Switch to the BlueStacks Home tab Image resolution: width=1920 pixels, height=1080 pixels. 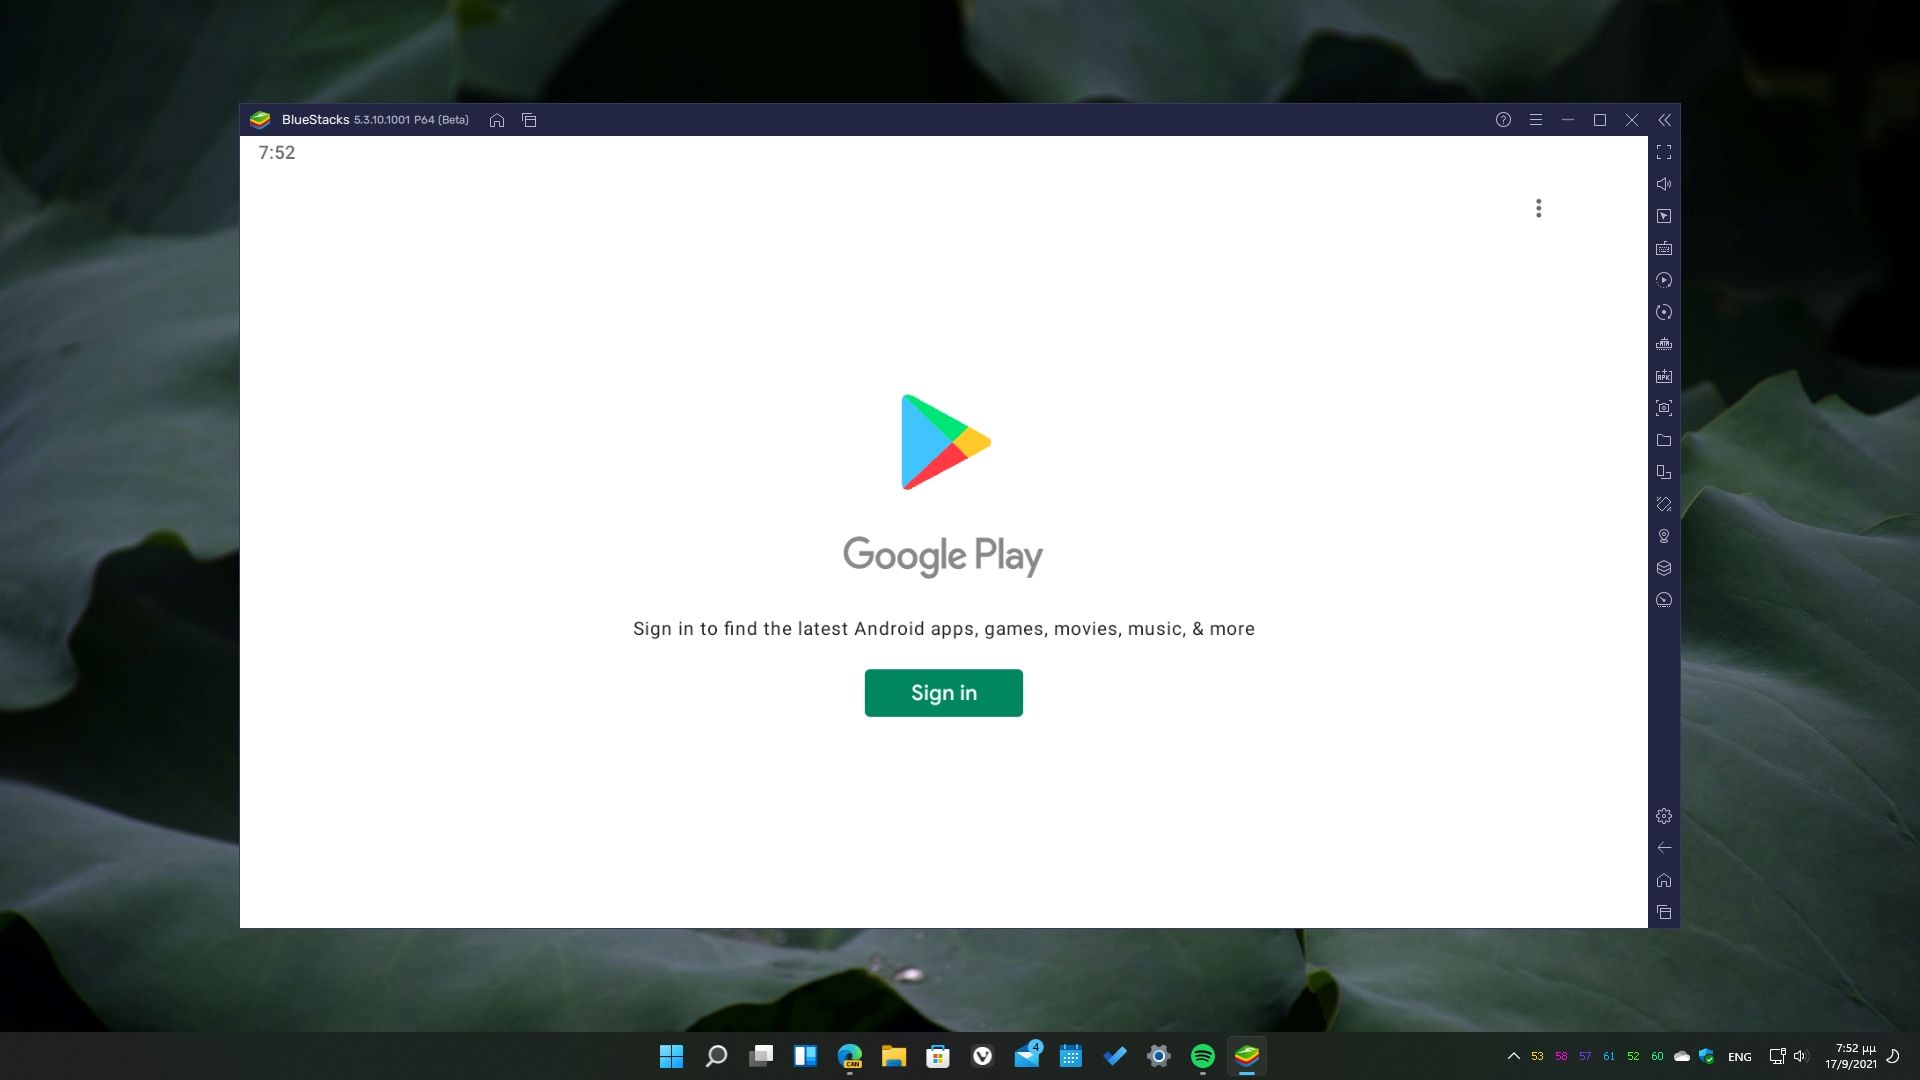point(497,119)
